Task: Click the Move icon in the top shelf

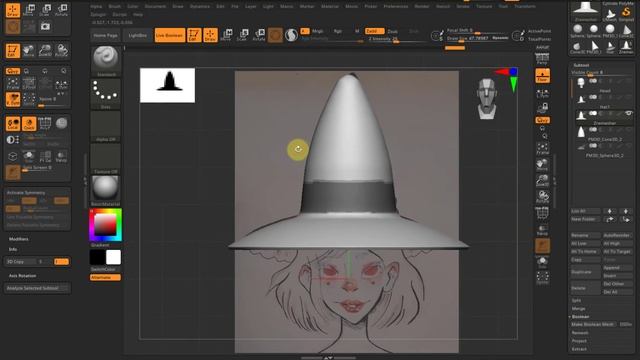Action: pos(226,35)
